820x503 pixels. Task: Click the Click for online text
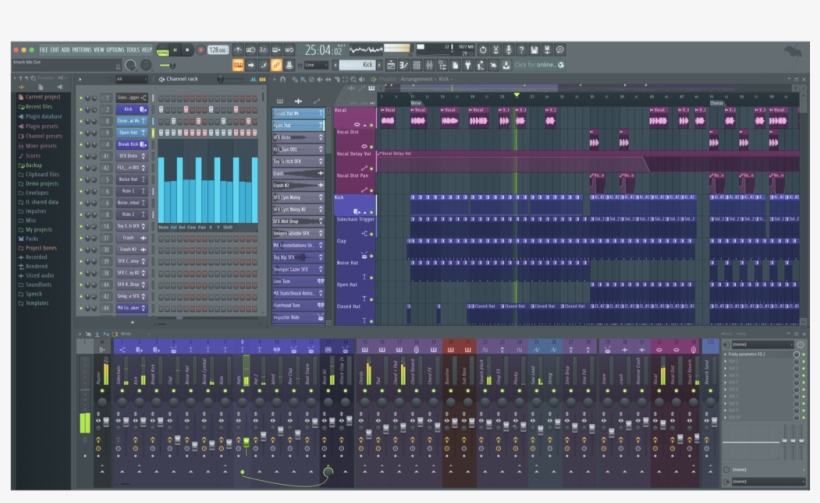click(534, 65)
